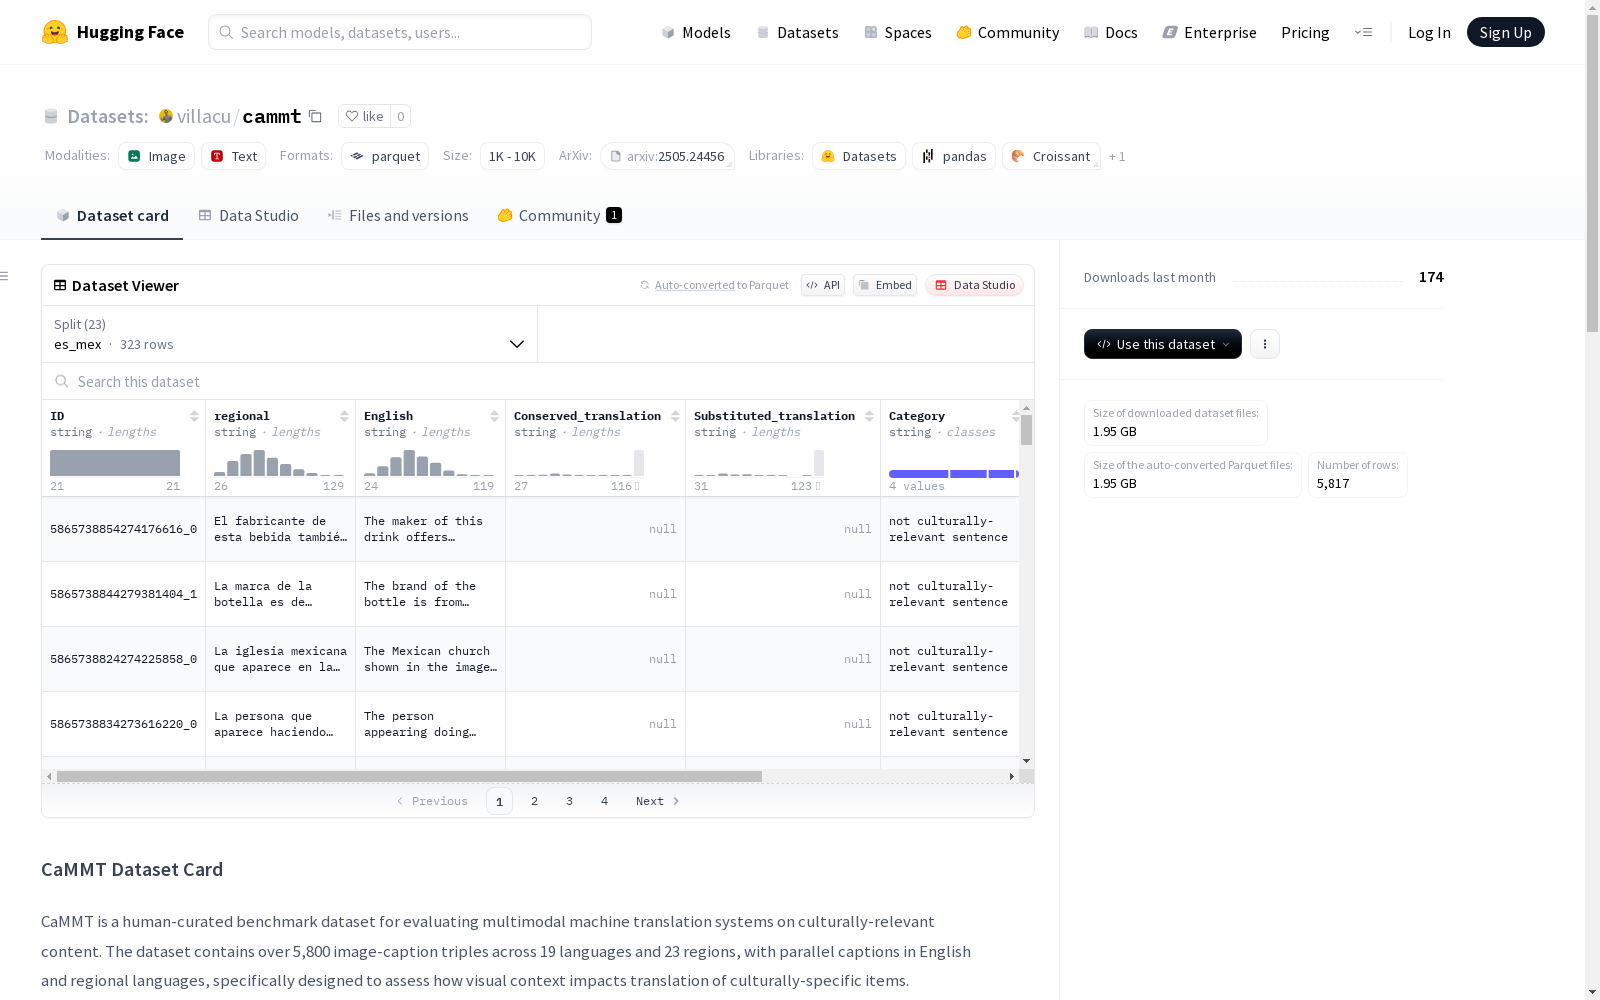The height and width of the screenshot is (1000, 1600).
Task: Click the left sidebar table-of-contents icon
Action: (x=5, y=276)
